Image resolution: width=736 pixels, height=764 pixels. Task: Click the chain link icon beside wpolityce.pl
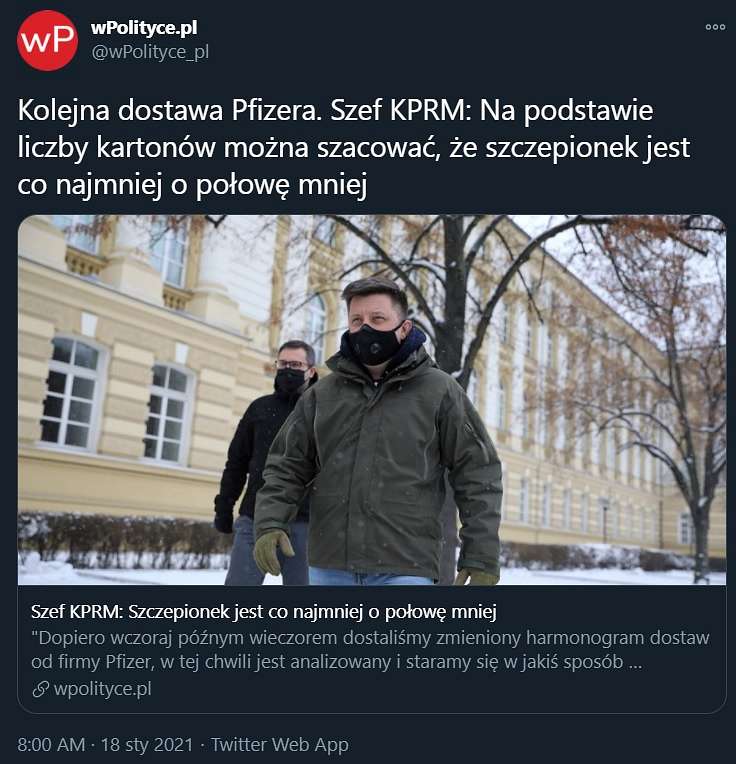40,689
